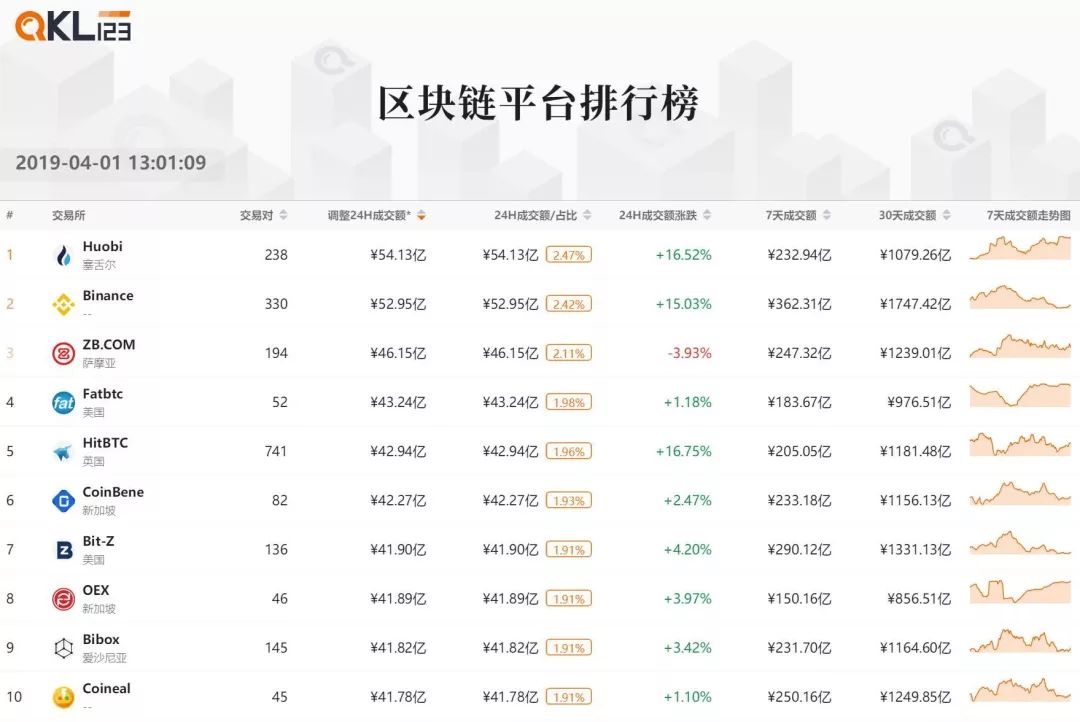Sort by 24H成交额涨跌 column arrows
This screenshot has height=722, width=1080.
(707, 215)
